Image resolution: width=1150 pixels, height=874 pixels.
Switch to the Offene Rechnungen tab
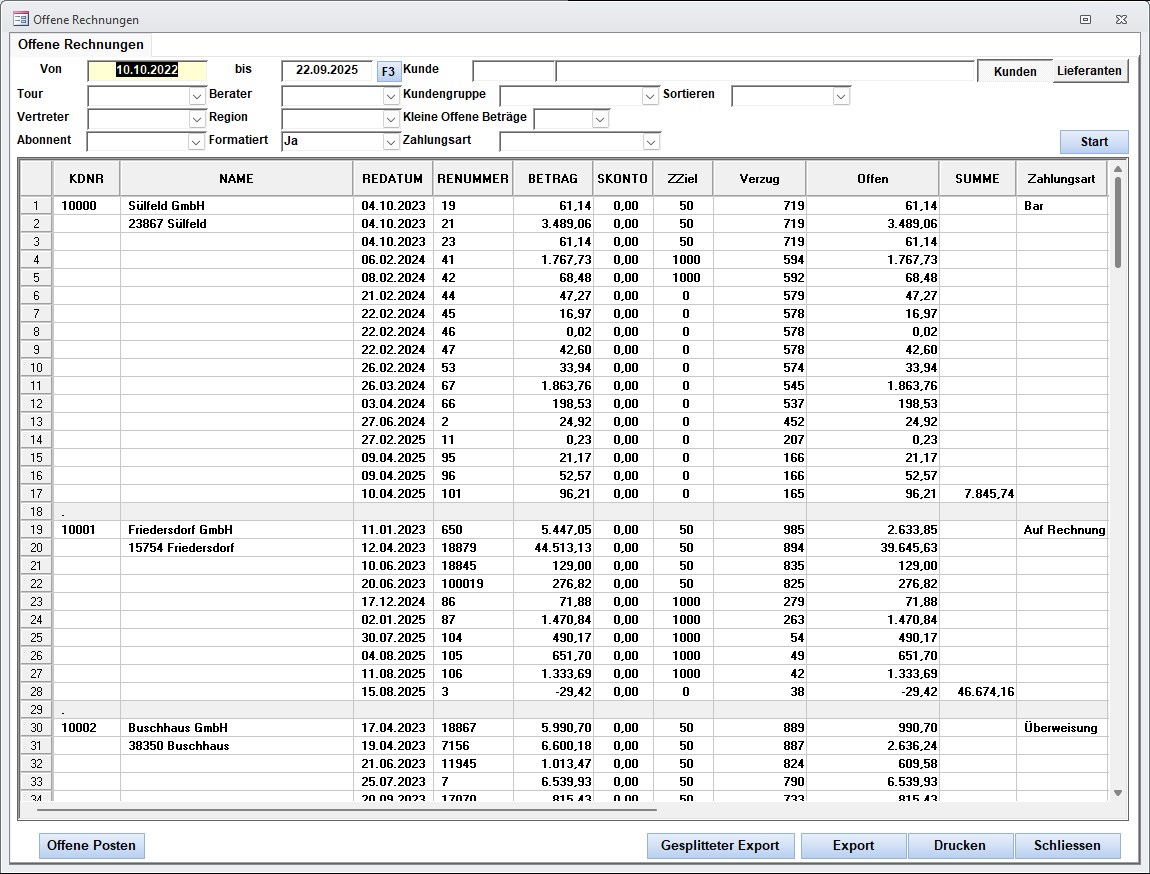click(x=81, y=45)
